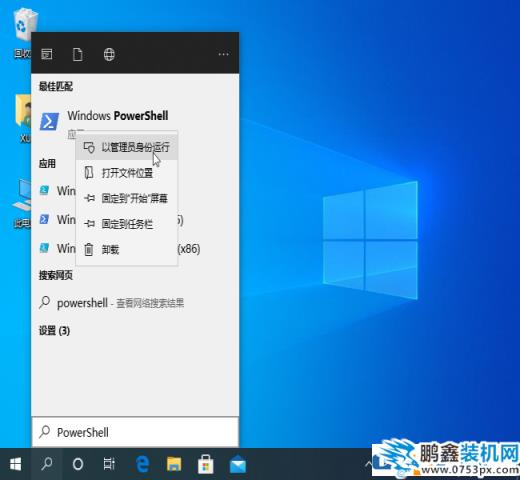Image resolution: width=520 pixels, height=480 pixels.
Task: Launch Microsoft Edge from the taskbar
Action: click(x=142, y=464)
